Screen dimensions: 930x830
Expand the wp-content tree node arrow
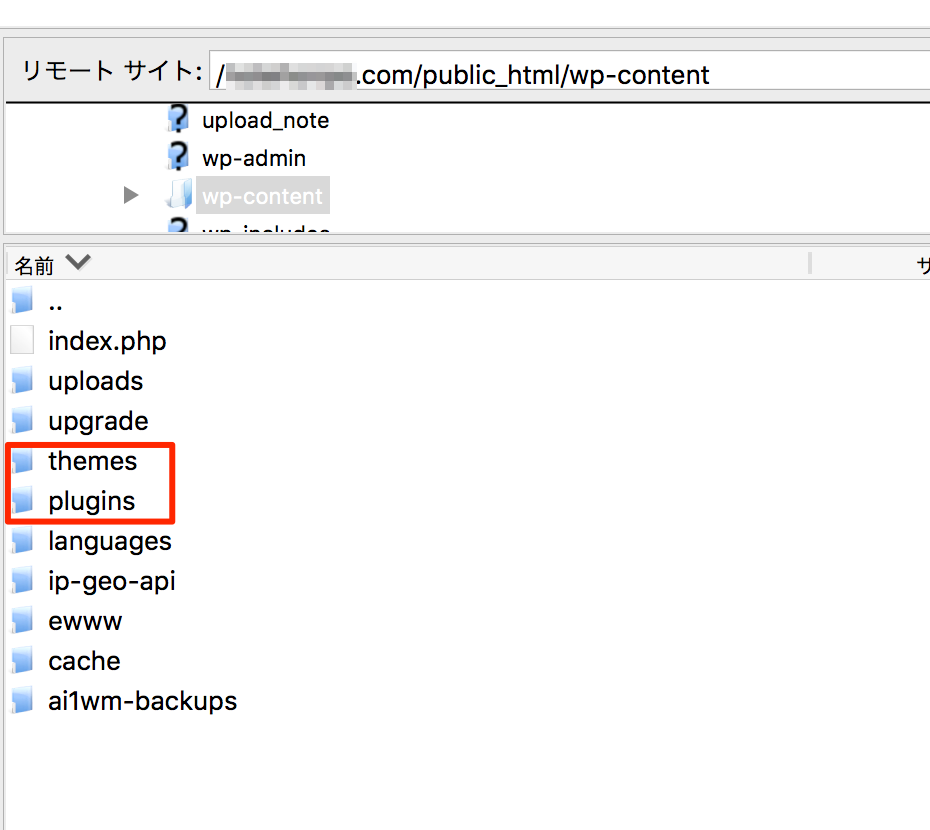pos(131,196)
